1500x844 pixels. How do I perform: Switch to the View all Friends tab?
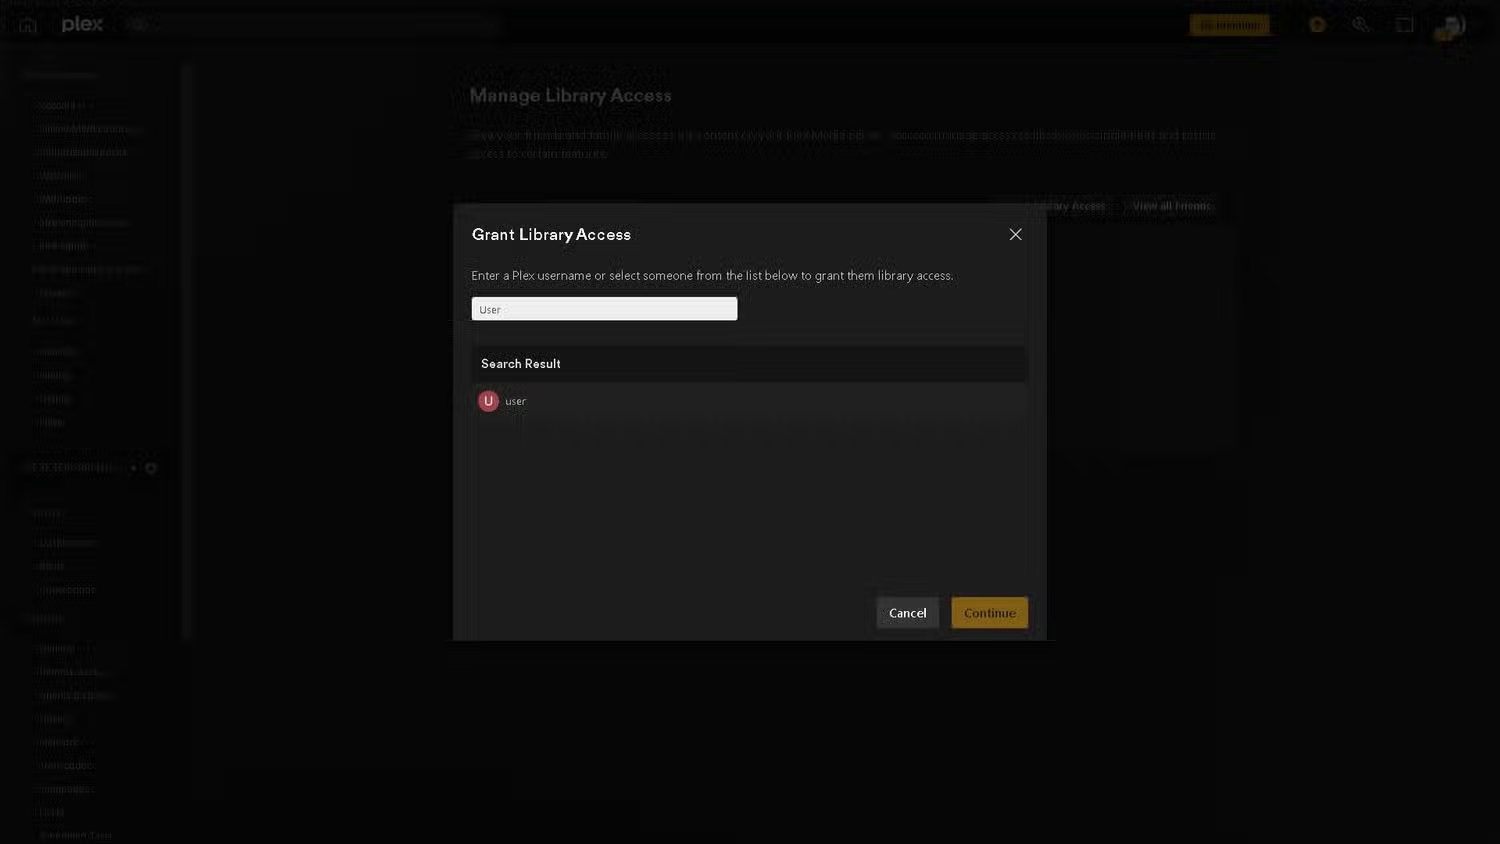(x=1170, y=205)
